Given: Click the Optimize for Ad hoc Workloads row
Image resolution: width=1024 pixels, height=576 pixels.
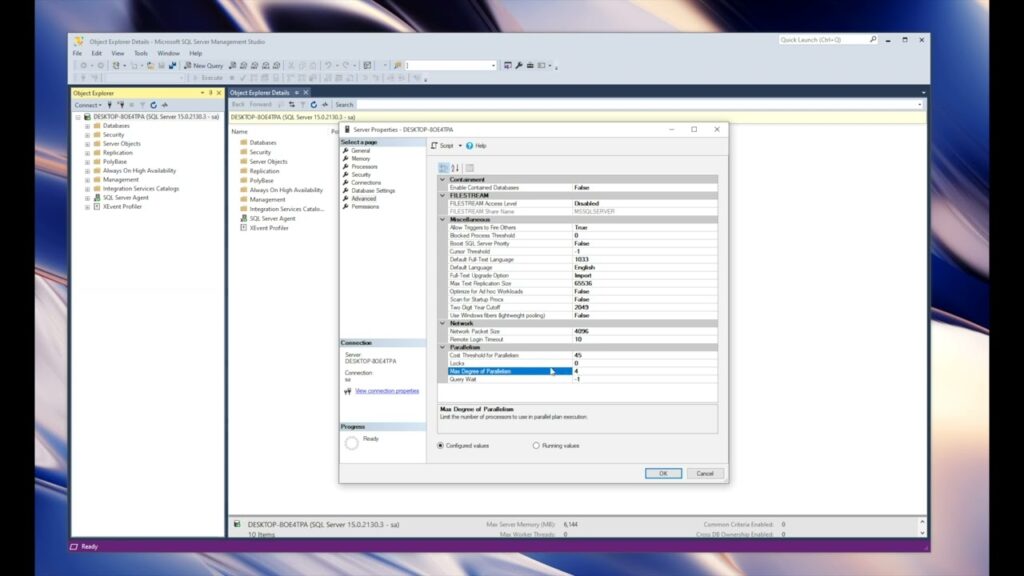Looking at the screenshot, I should 583,291.
